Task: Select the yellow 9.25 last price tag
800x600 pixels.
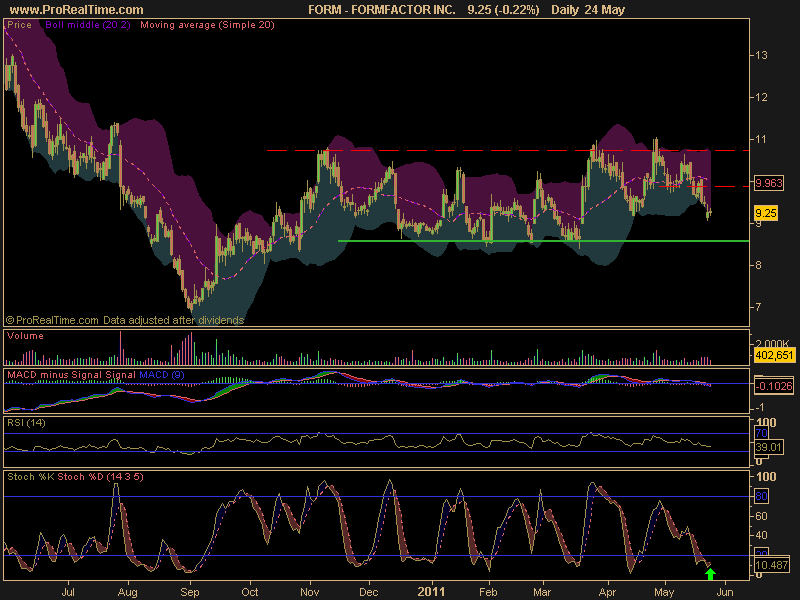Action: 766,213
